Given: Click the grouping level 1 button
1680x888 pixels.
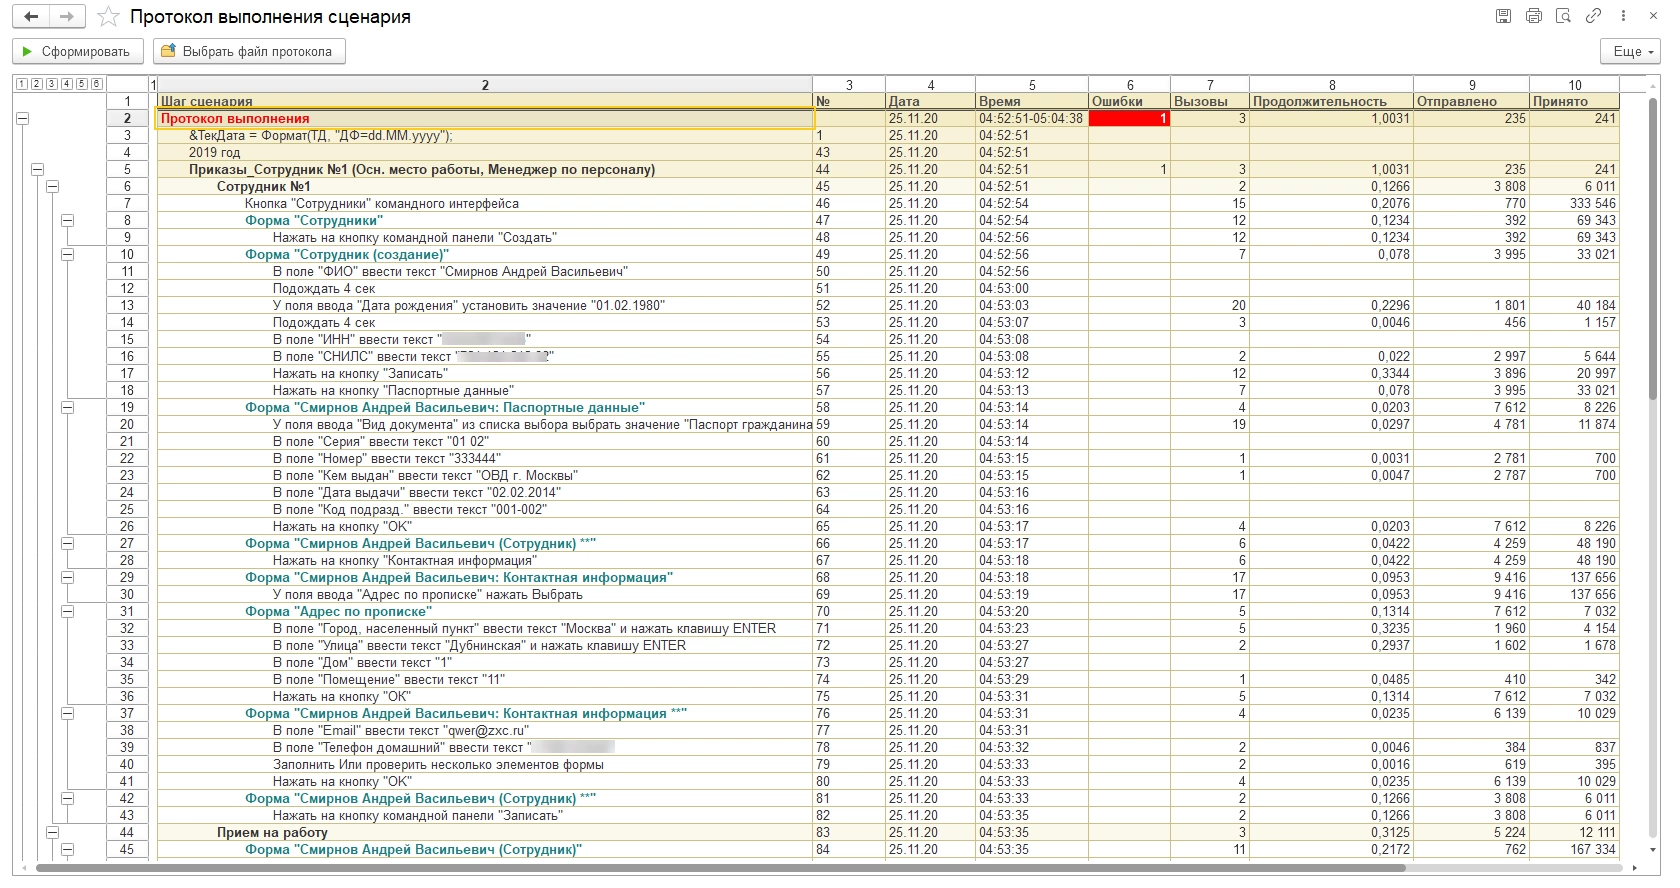Looking at the screenshot, I should [x=22, y=84].
